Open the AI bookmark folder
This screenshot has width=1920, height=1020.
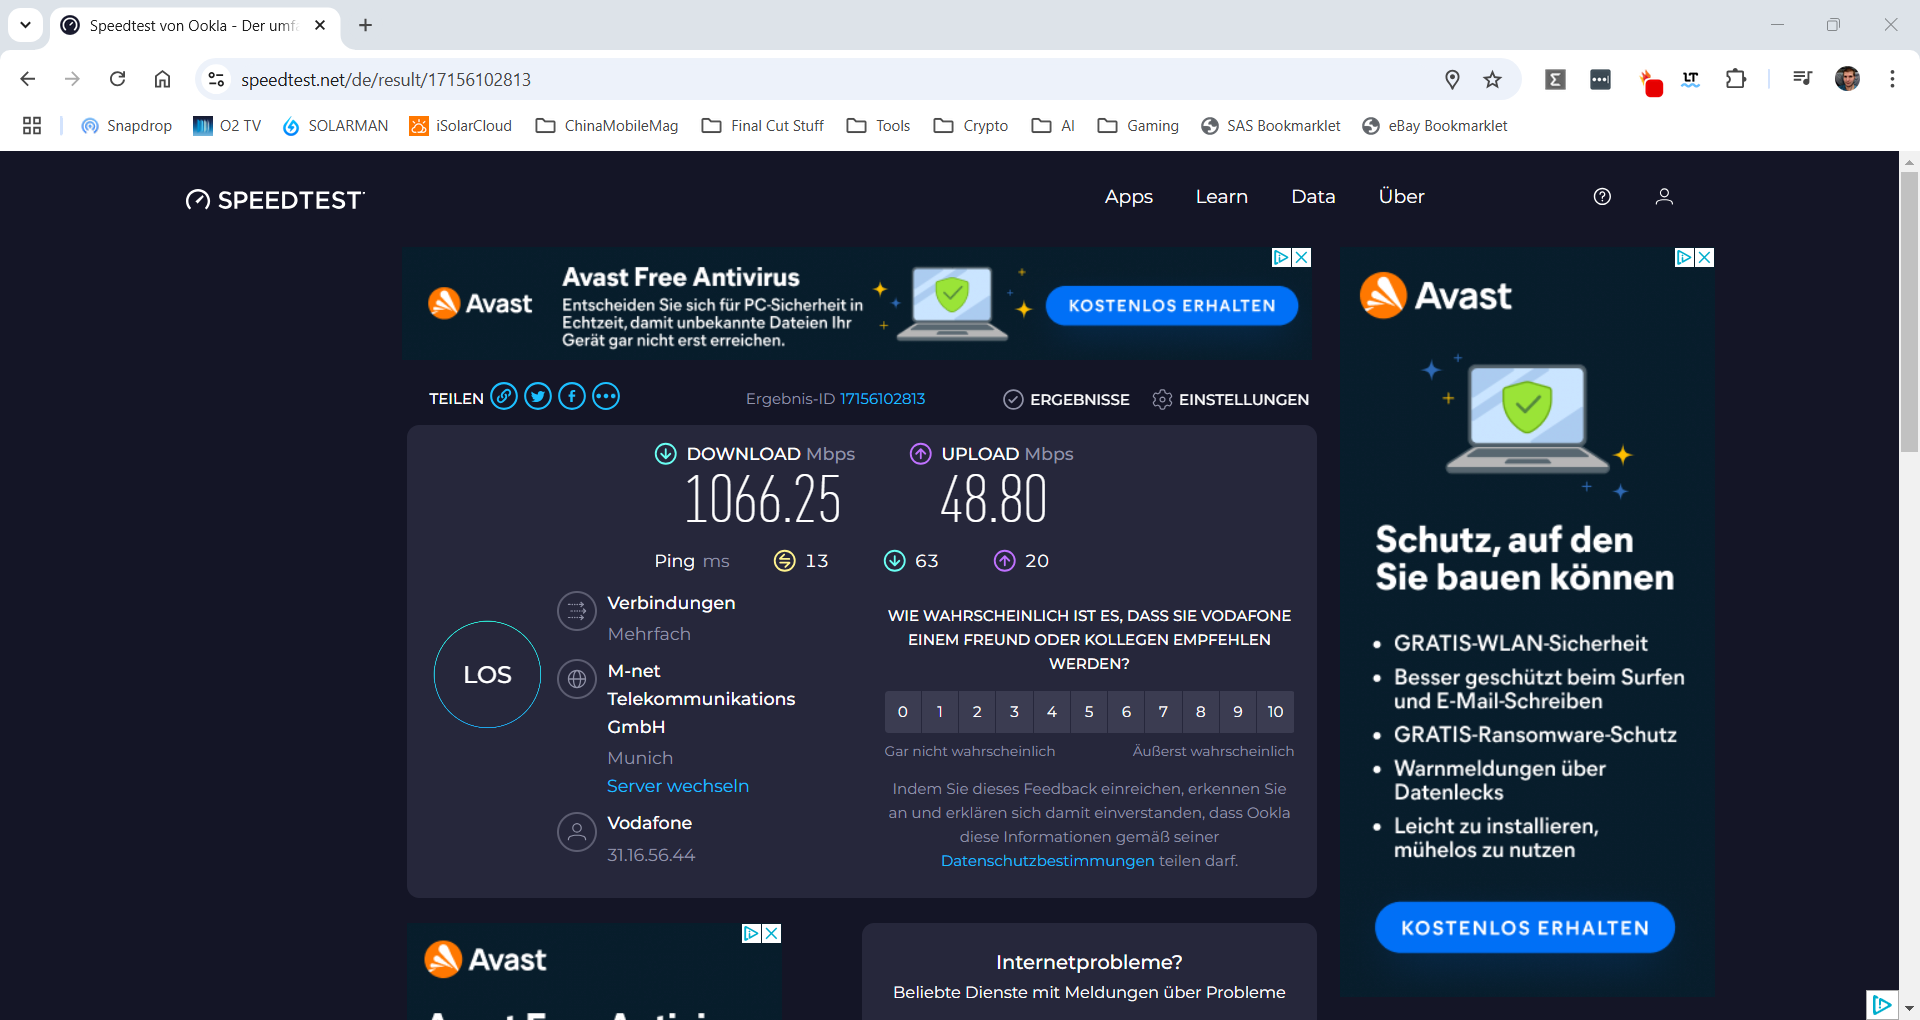tap(1053, 126)
